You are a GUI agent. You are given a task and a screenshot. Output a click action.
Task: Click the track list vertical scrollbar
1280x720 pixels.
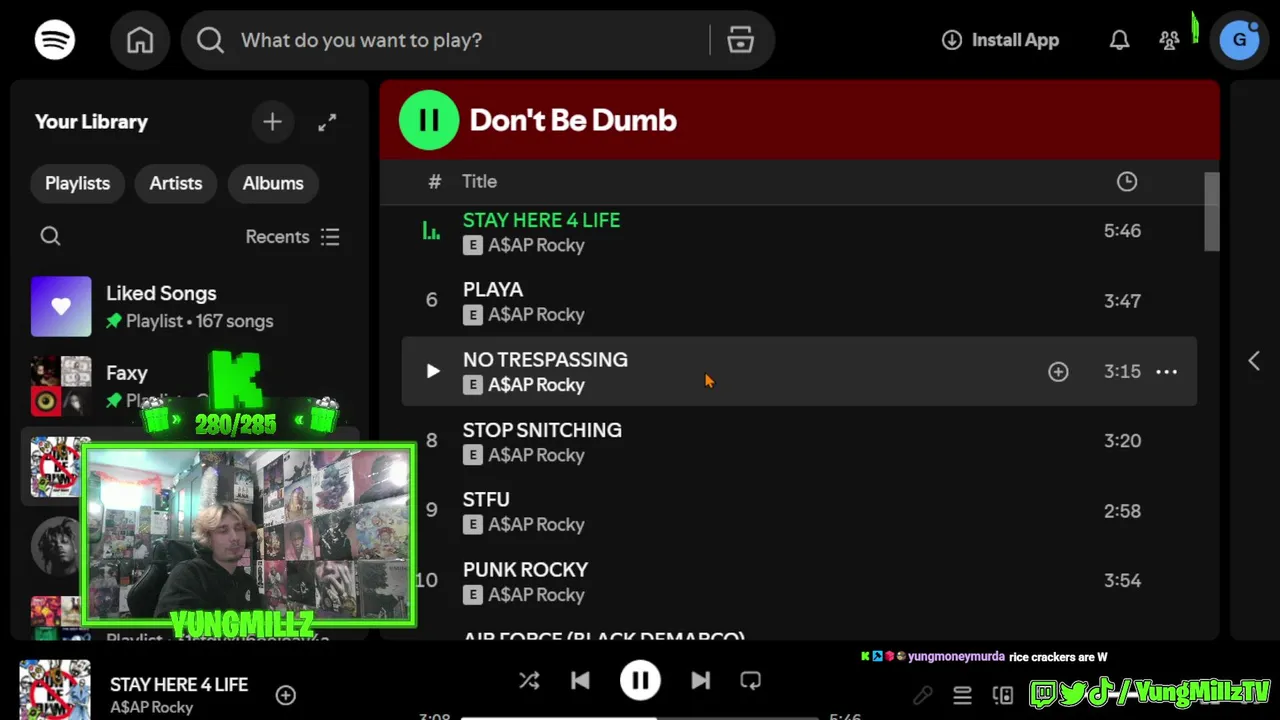(1211, 212)
